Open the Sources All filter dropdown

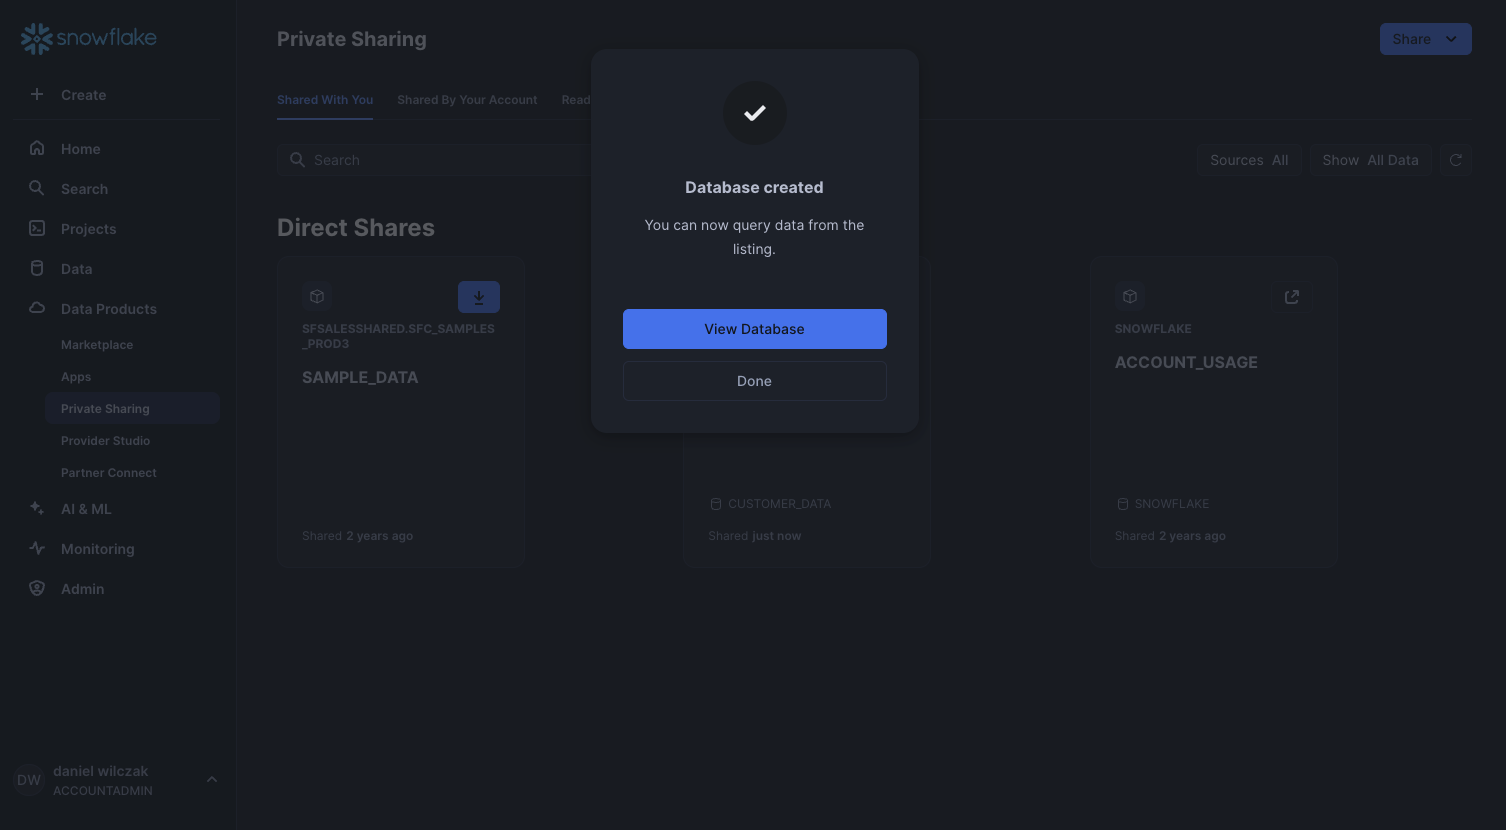tap(1248, 160)
